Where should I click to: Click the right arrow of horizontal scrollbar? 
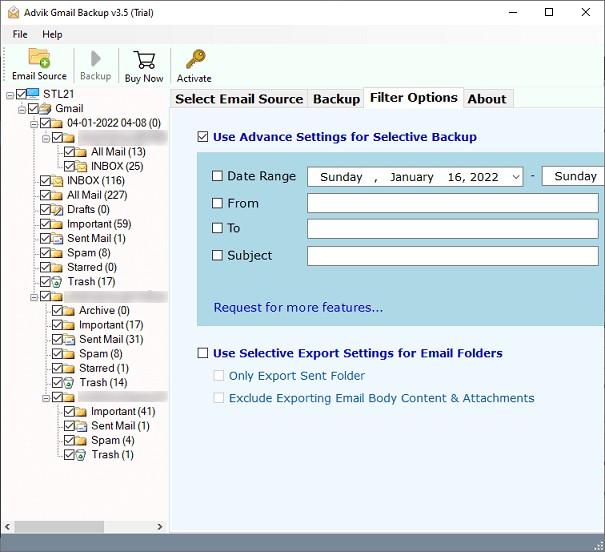tap(160, 527)
